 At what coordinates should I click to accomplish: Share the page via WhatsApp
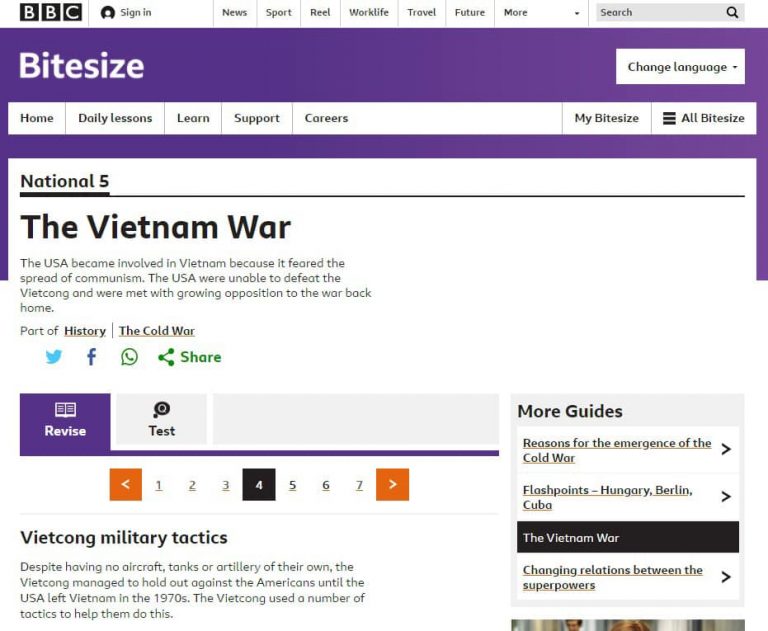pos(129,357)
